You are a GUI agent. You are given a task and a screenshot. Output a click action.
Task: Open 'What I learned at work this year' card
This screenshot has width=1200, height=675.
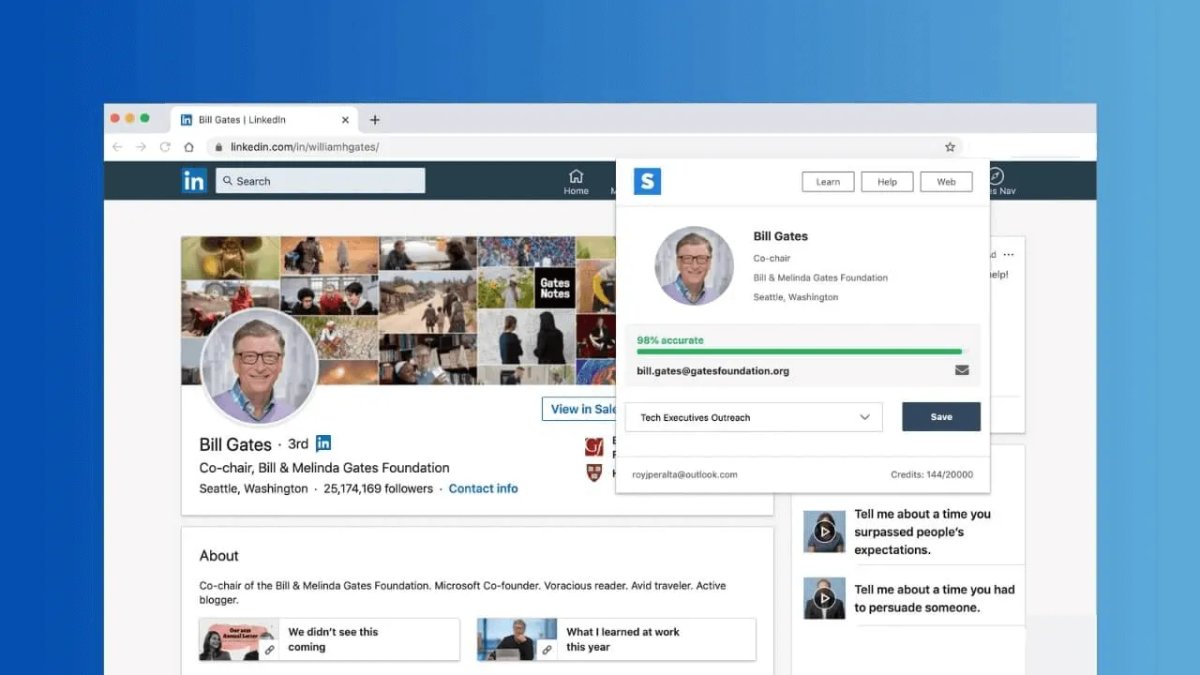click(616, 639)
